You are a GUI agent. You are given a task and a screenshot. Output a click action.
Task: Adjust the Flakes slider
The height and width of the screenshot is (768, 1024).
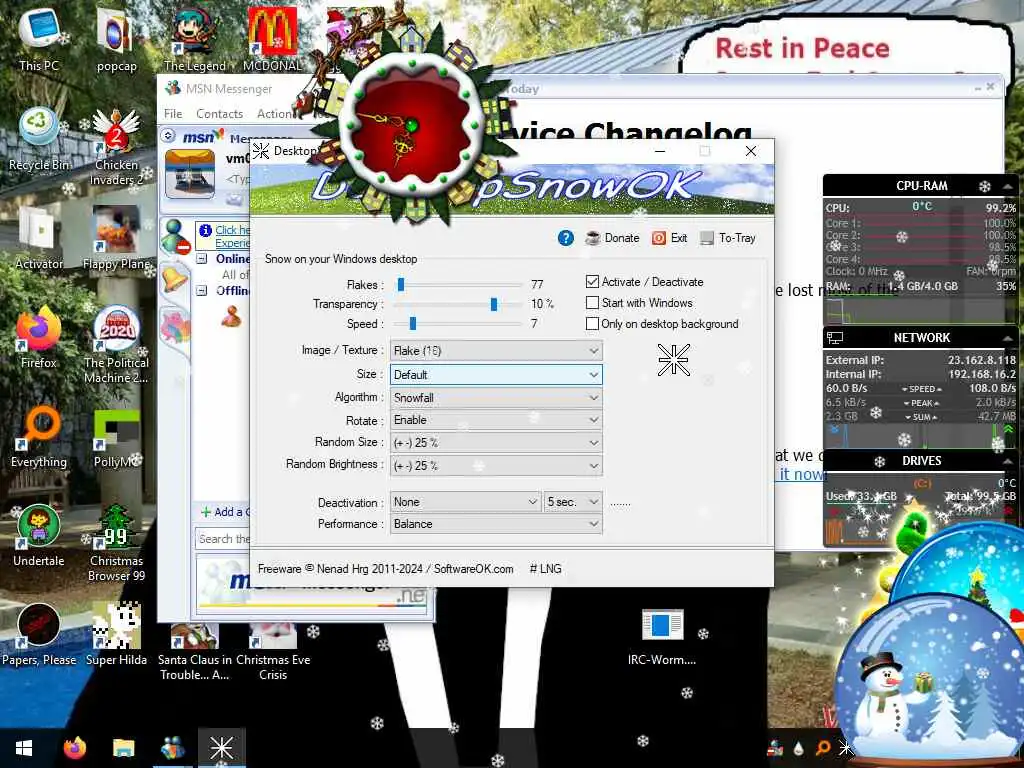[401, 285]
